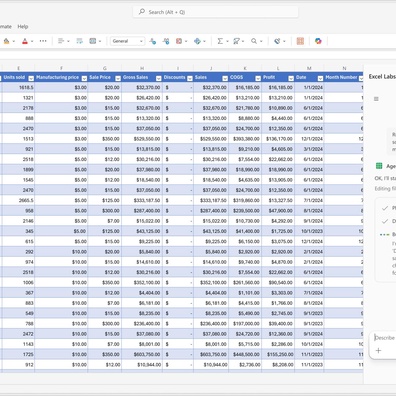Click the sort and filter icon
Image resolution: width=396 pixels, height=396 pixels.
tap(236, 41)
